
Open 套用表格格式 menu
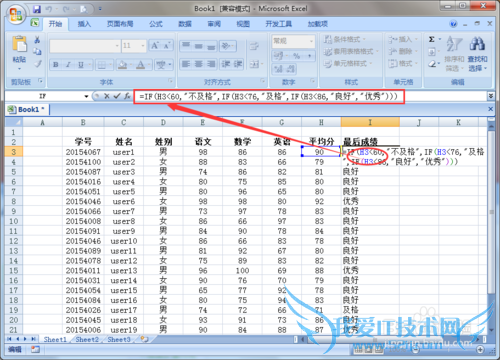pos(351,51)
